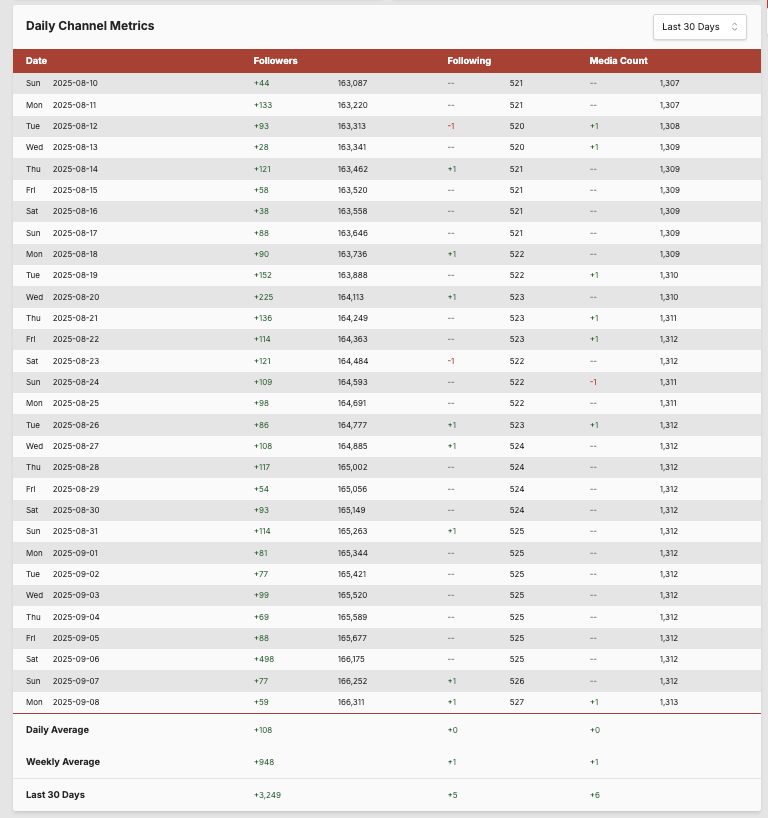The width and height of the screenshot is (768, 818).
Task: Click the Daily Average row label
Action: [57, 730]
